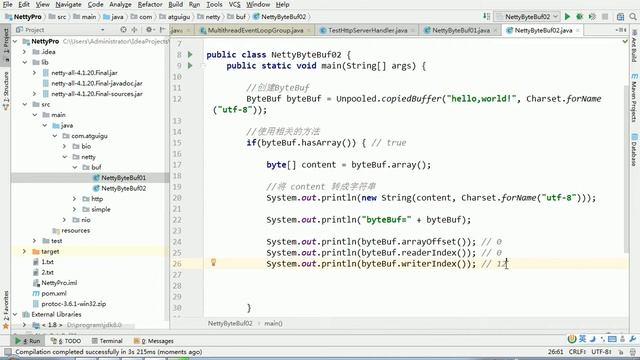The height and width of the screenshot is (360, 640).
Task: Click IME soft keyboard icon
Action: pyautogui.click(x=612, y=339)
